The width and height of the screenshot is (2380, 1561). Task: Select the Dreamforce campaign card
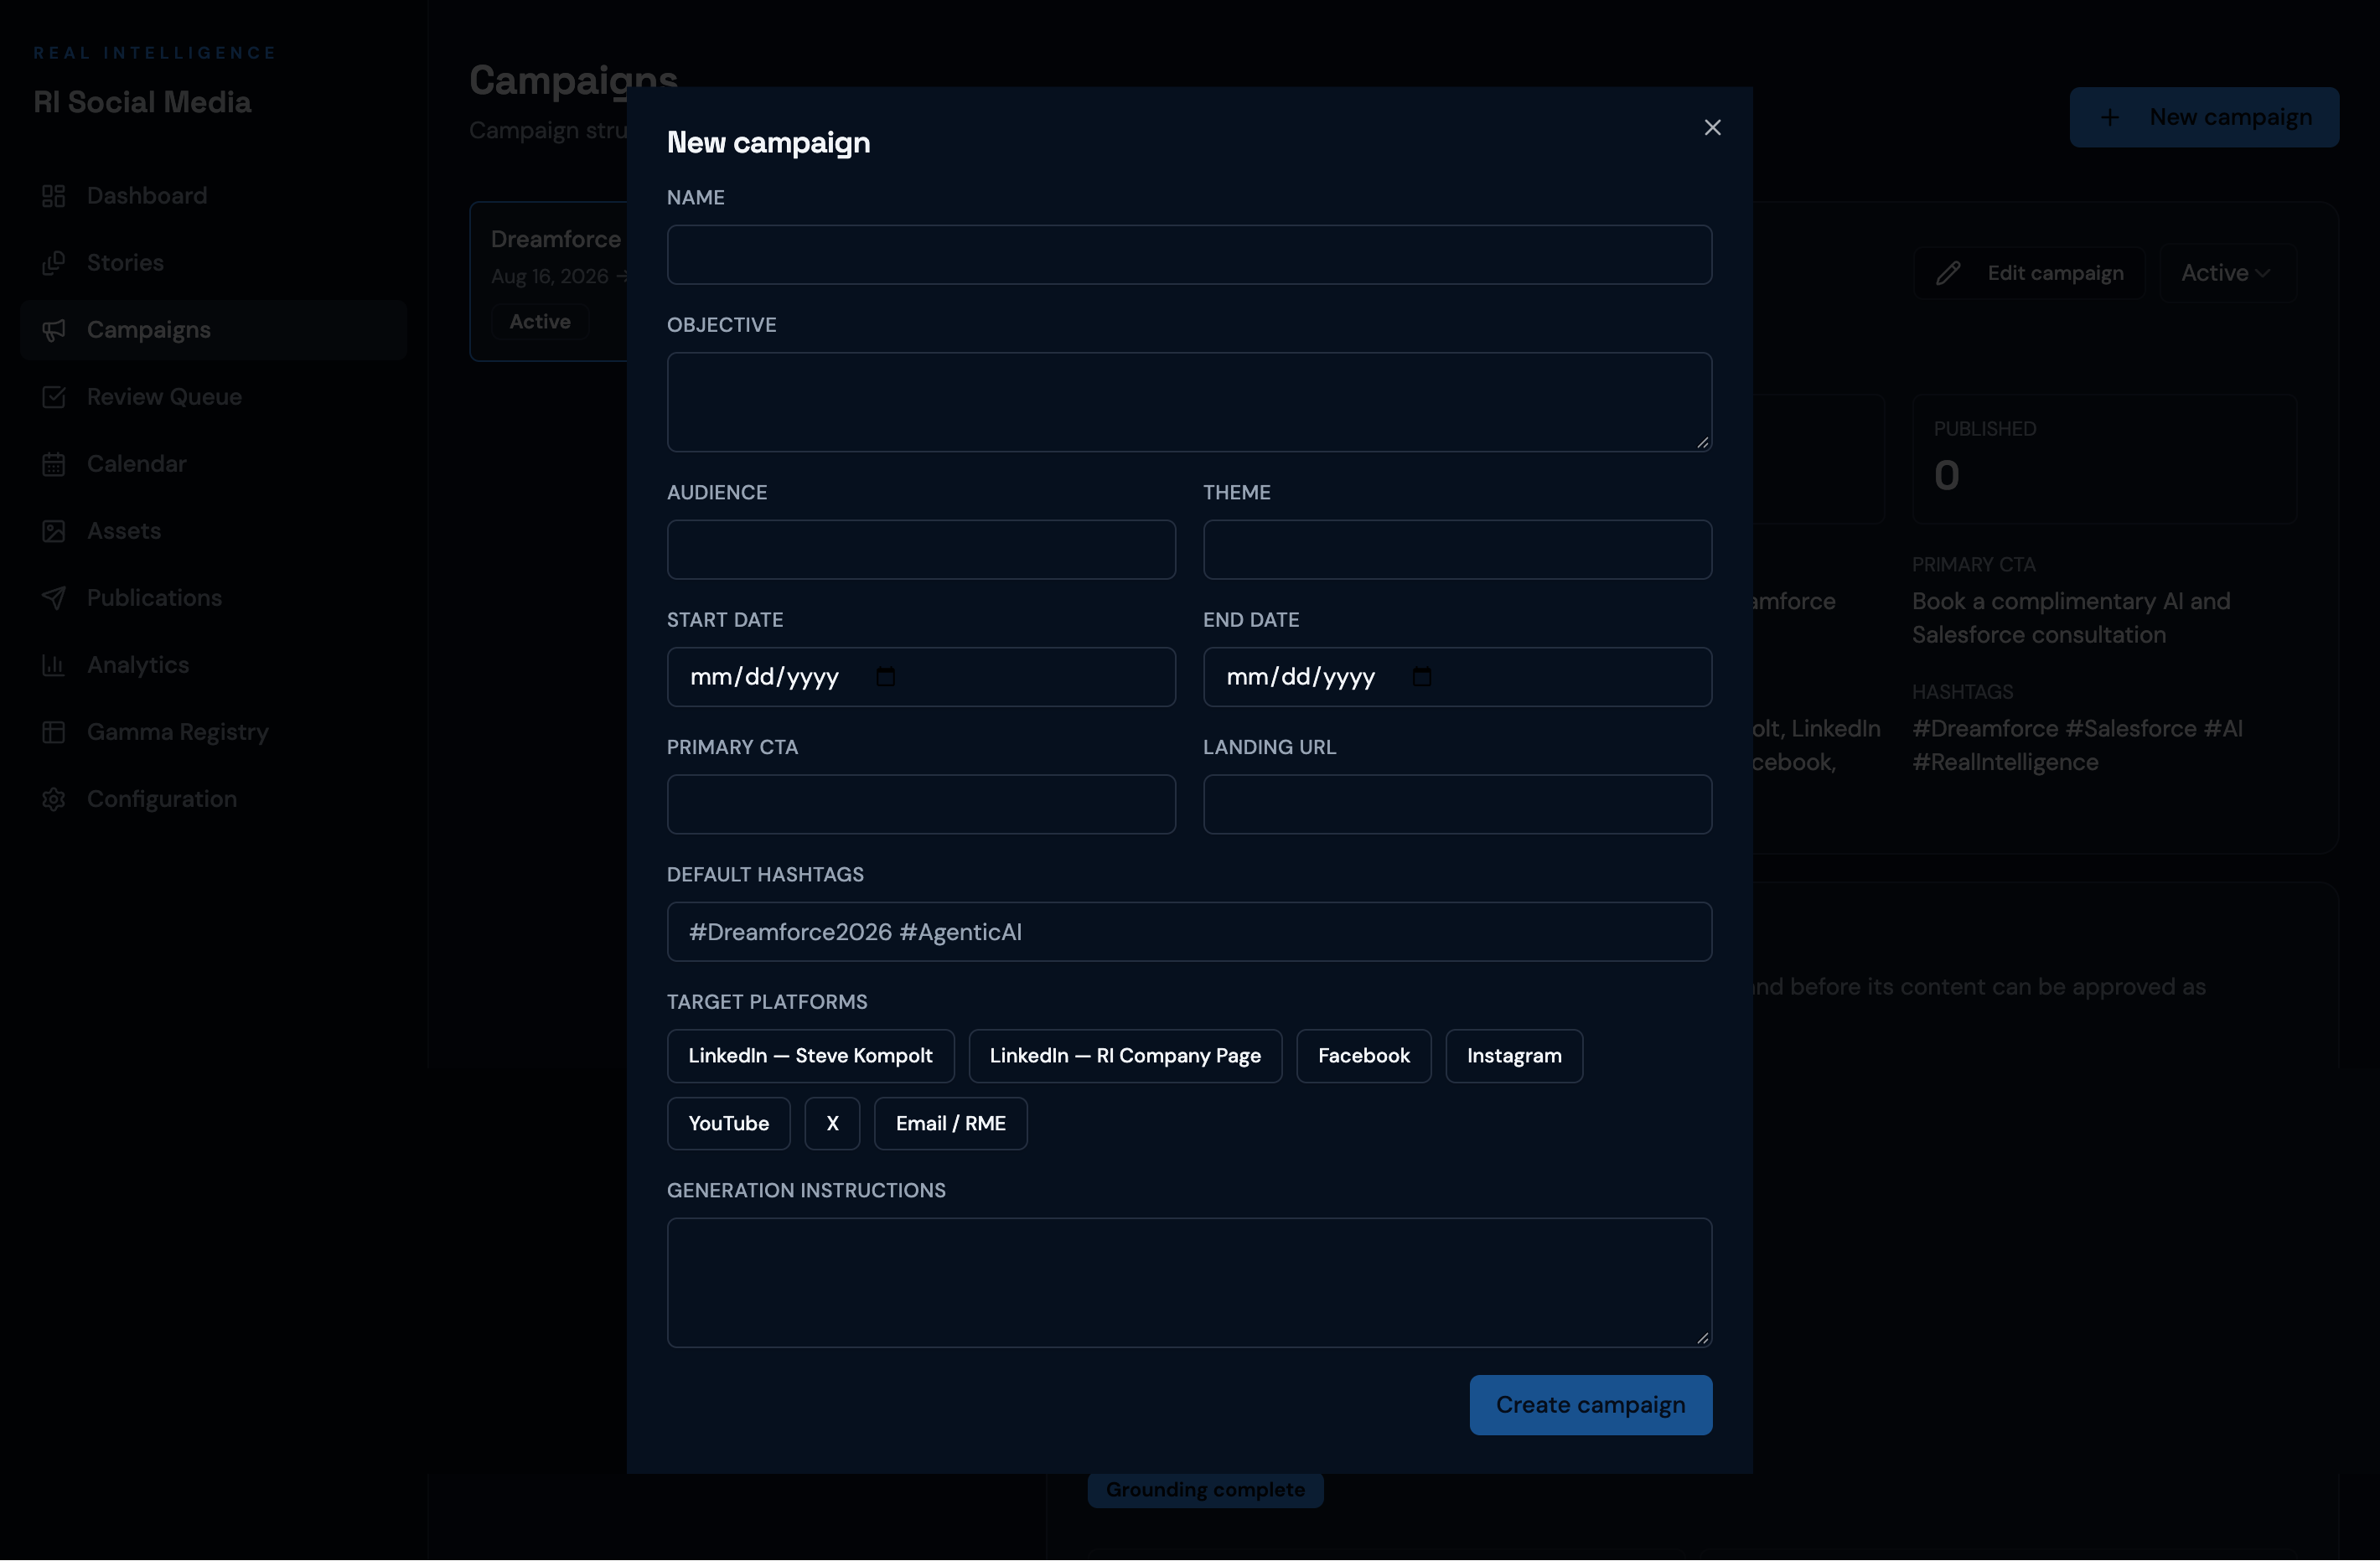(x=549, y=281)
